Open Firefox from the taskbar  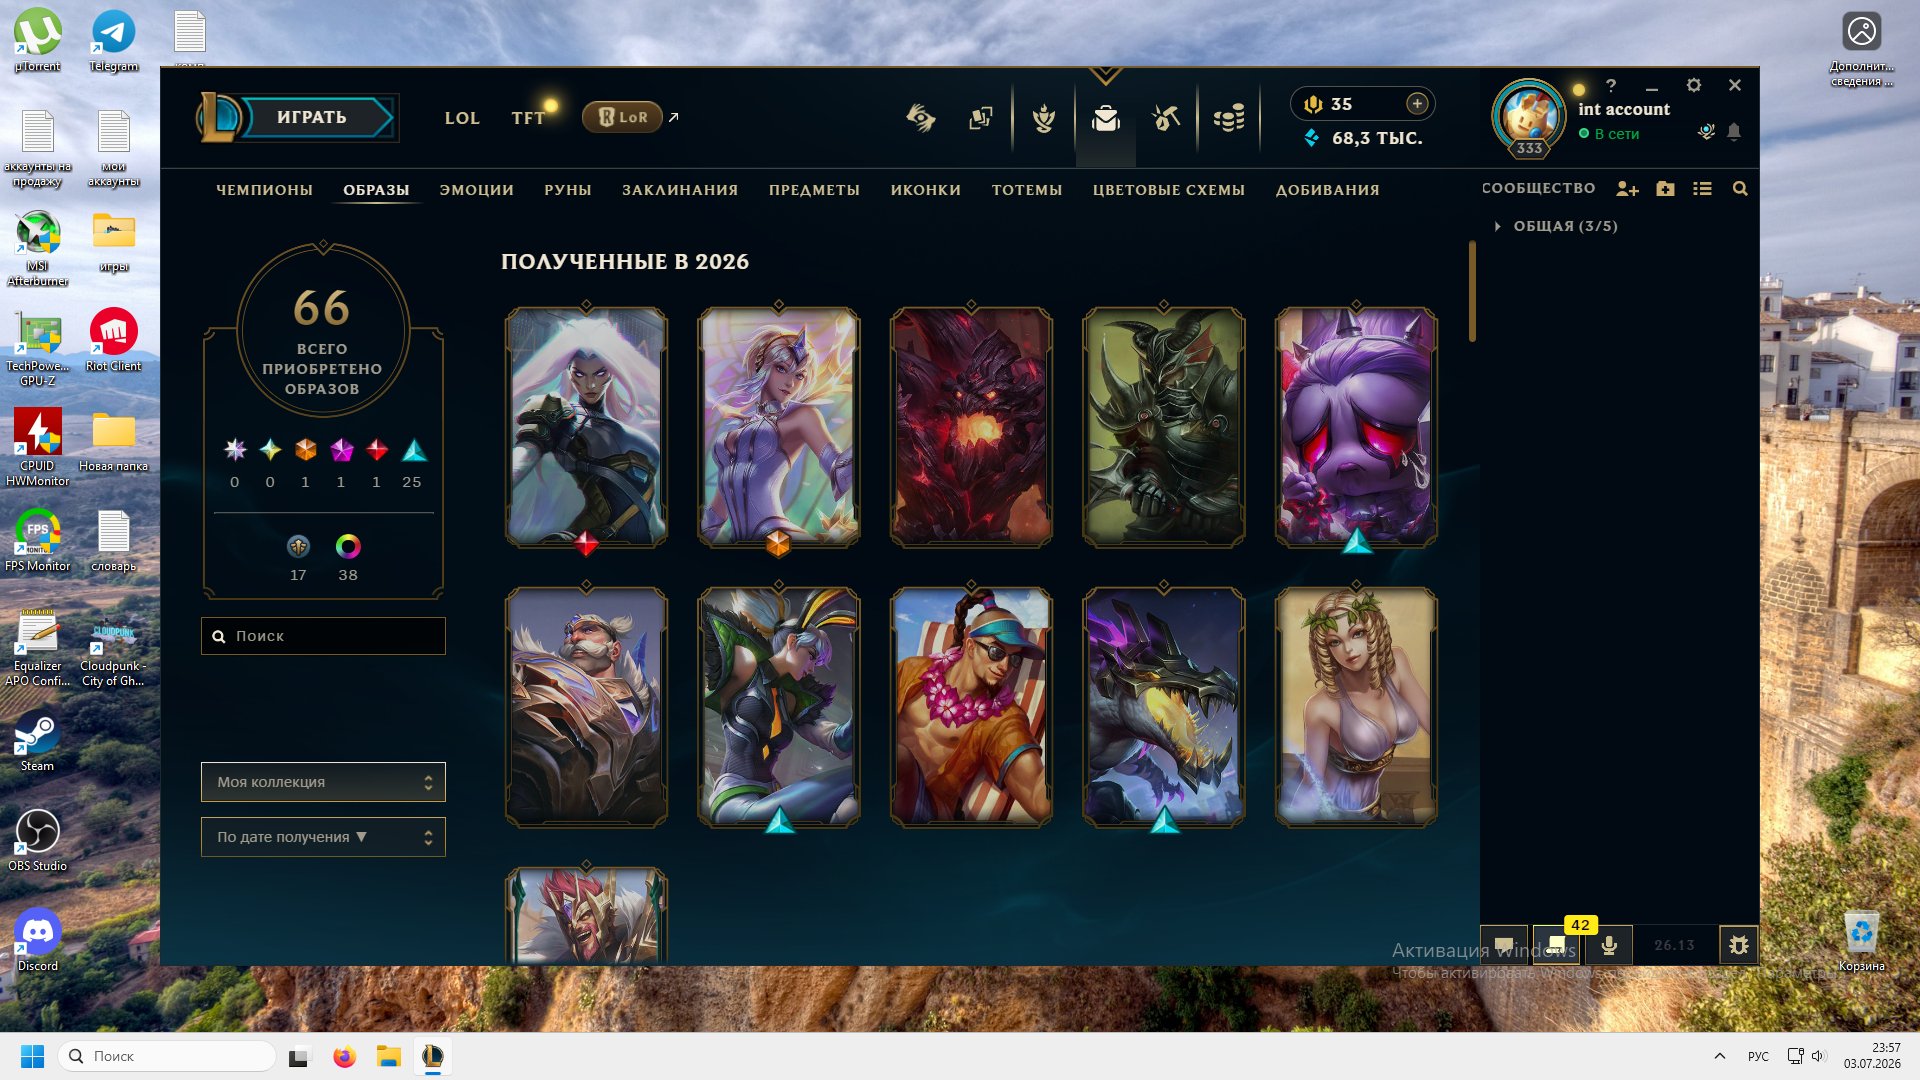344,1056
